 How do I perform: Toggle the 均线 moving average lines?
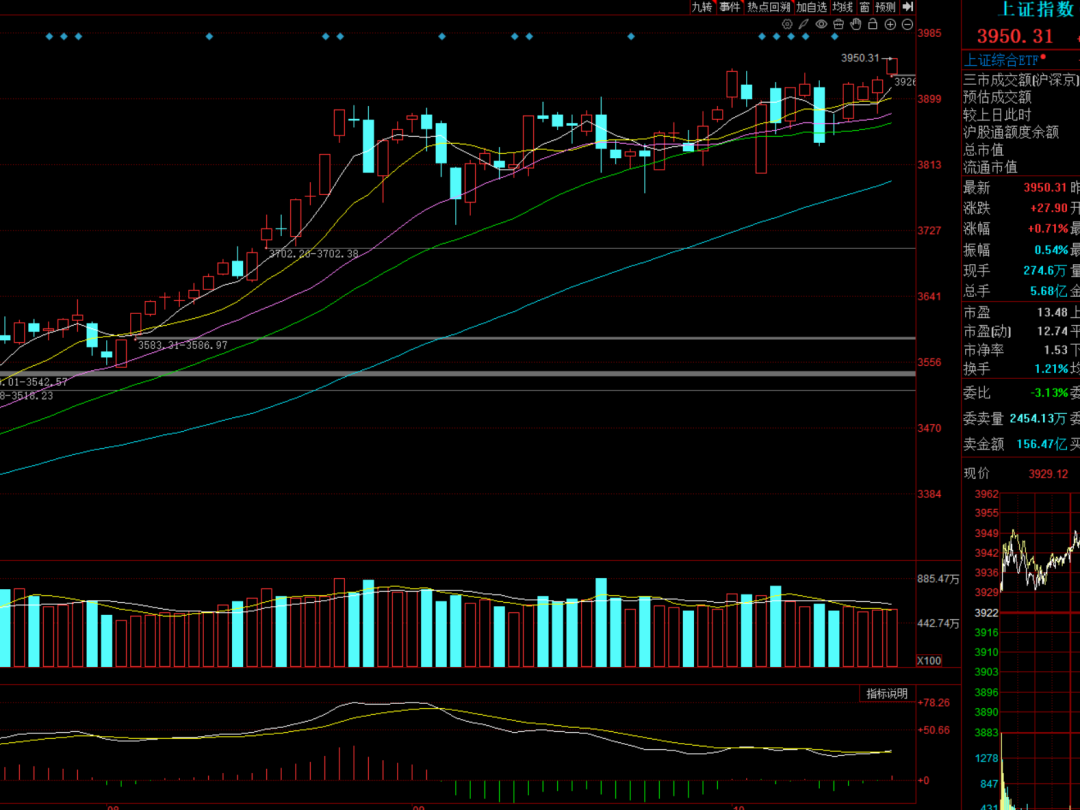843,7
